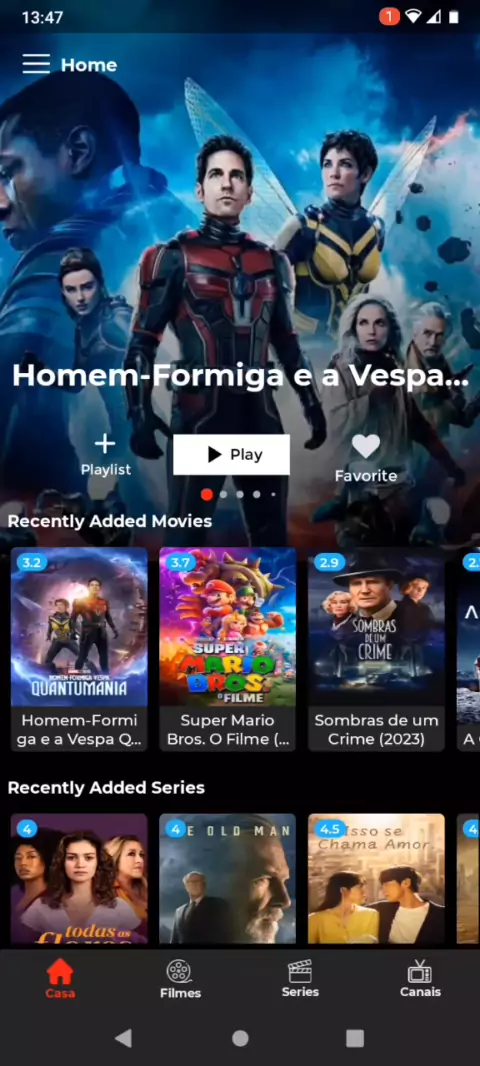Switch to the Filmes tab
Image resolution: width=480 pixels, height=1066 pixels.
click(x=180, y=978)
